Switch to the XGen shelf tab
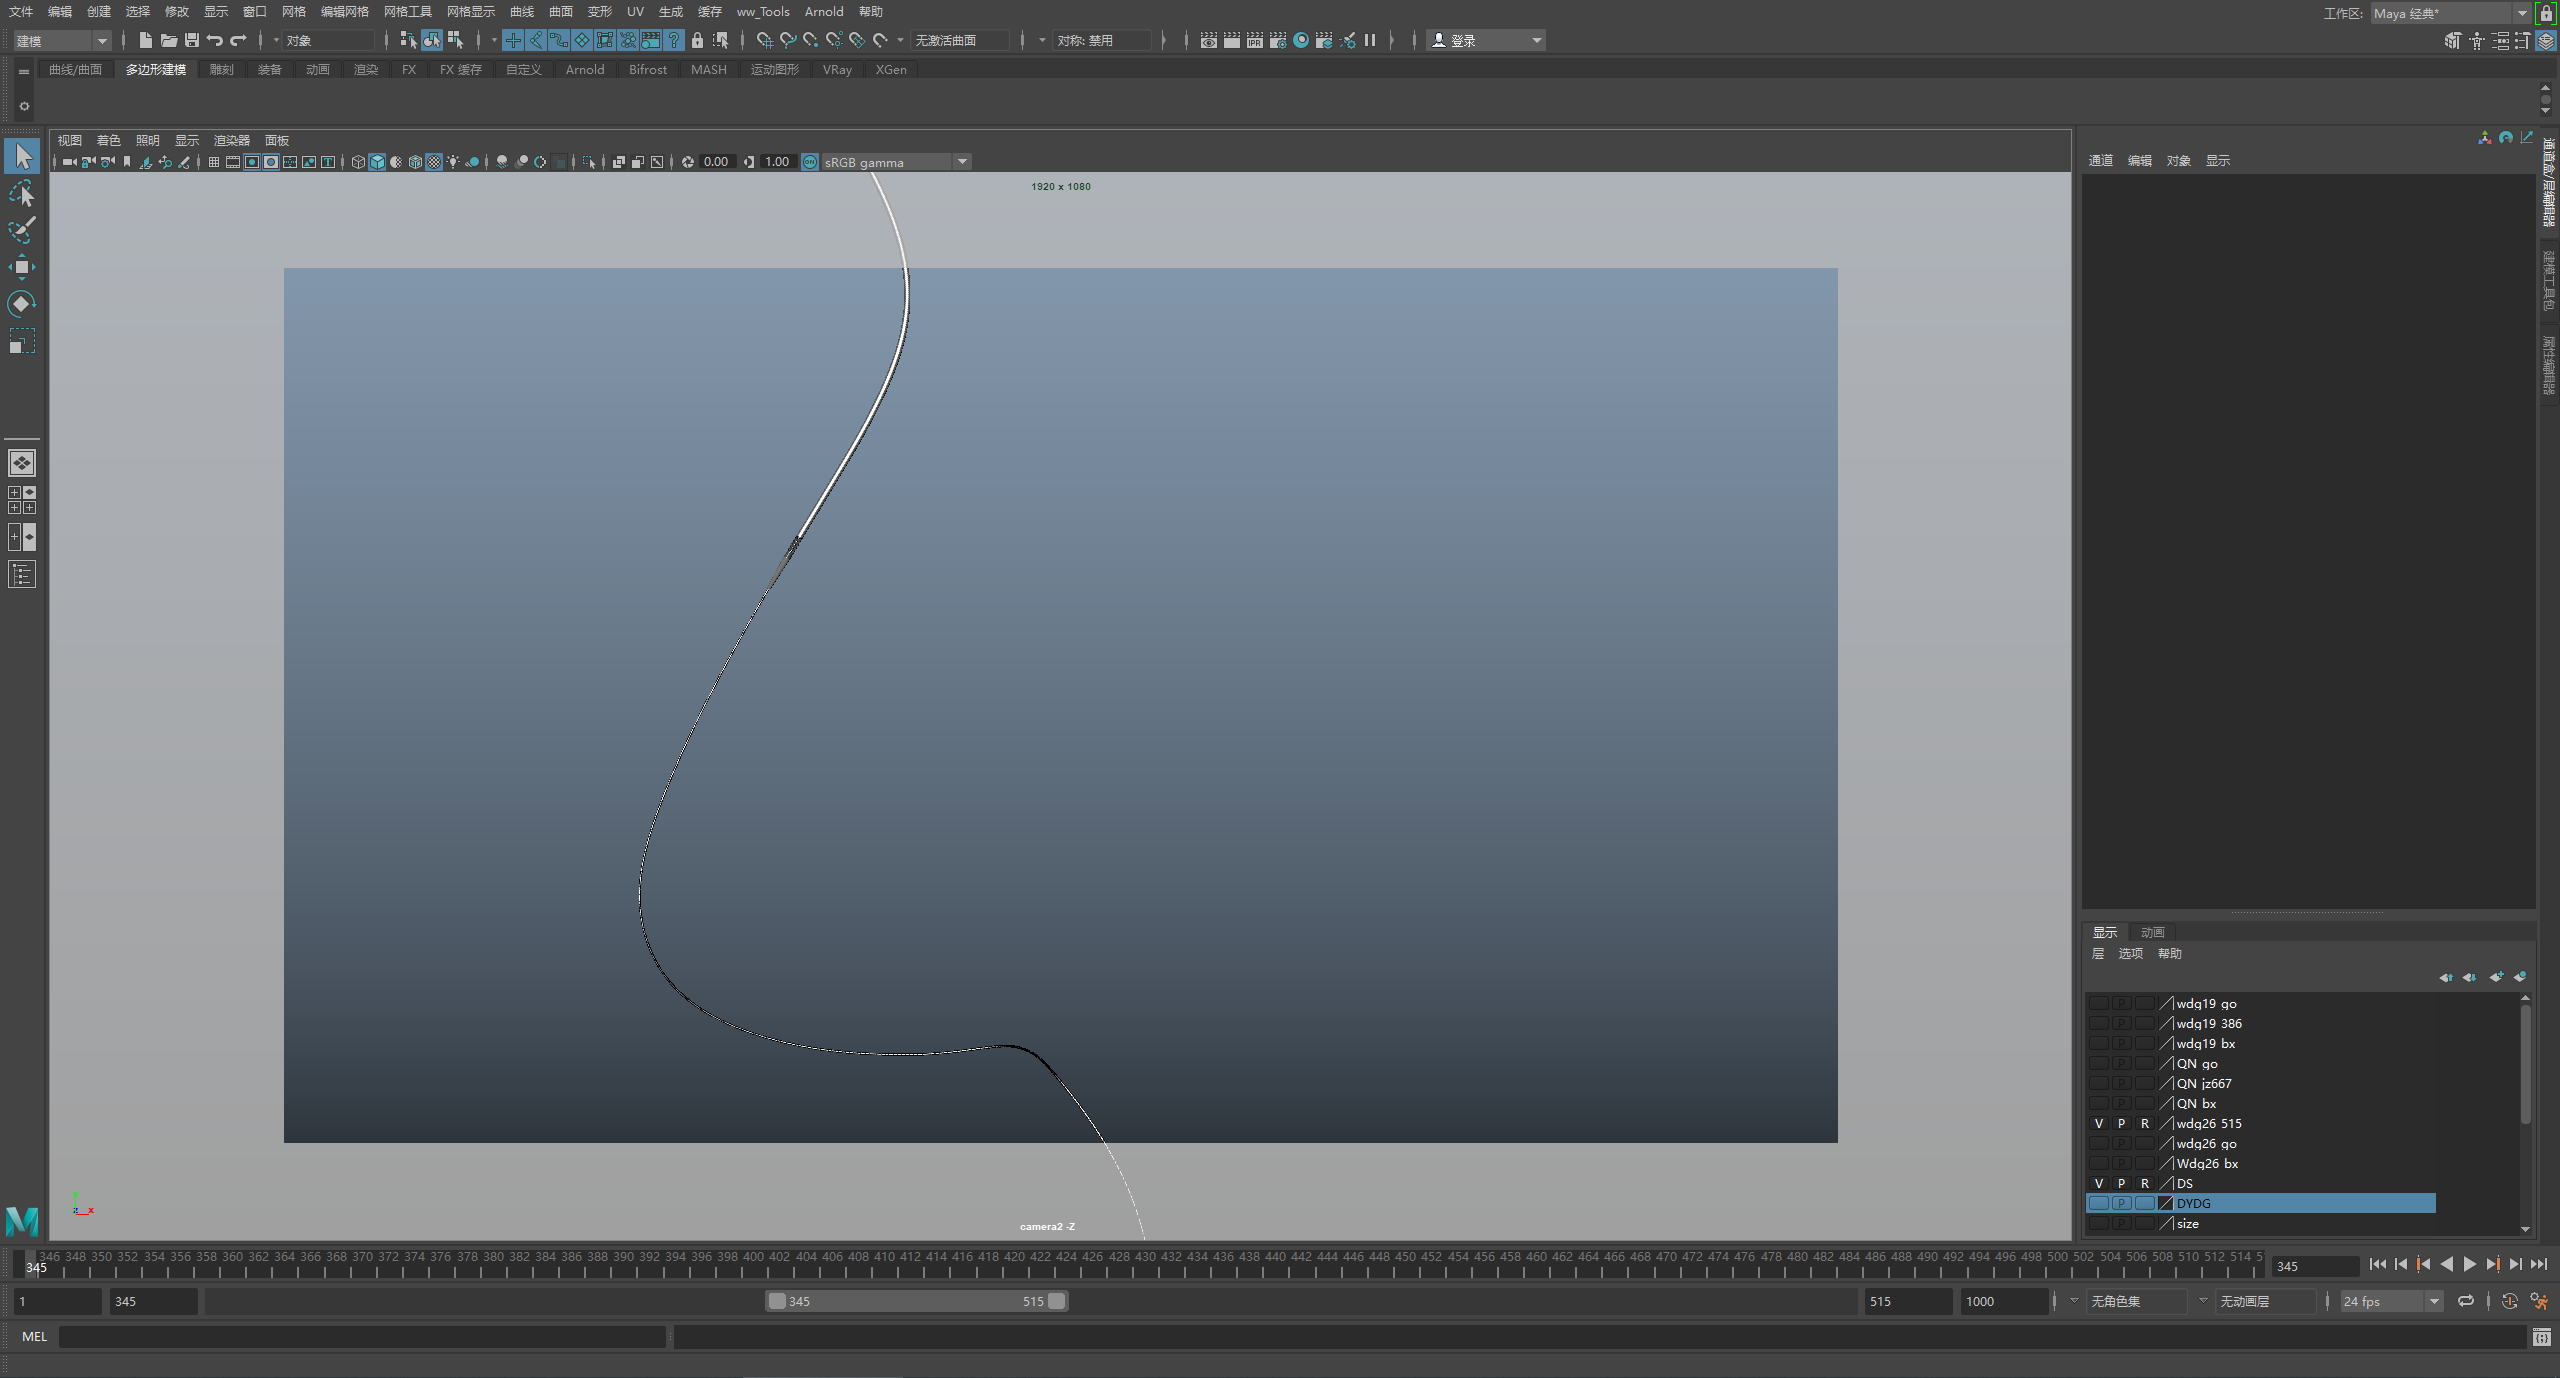 coord(891,69)
